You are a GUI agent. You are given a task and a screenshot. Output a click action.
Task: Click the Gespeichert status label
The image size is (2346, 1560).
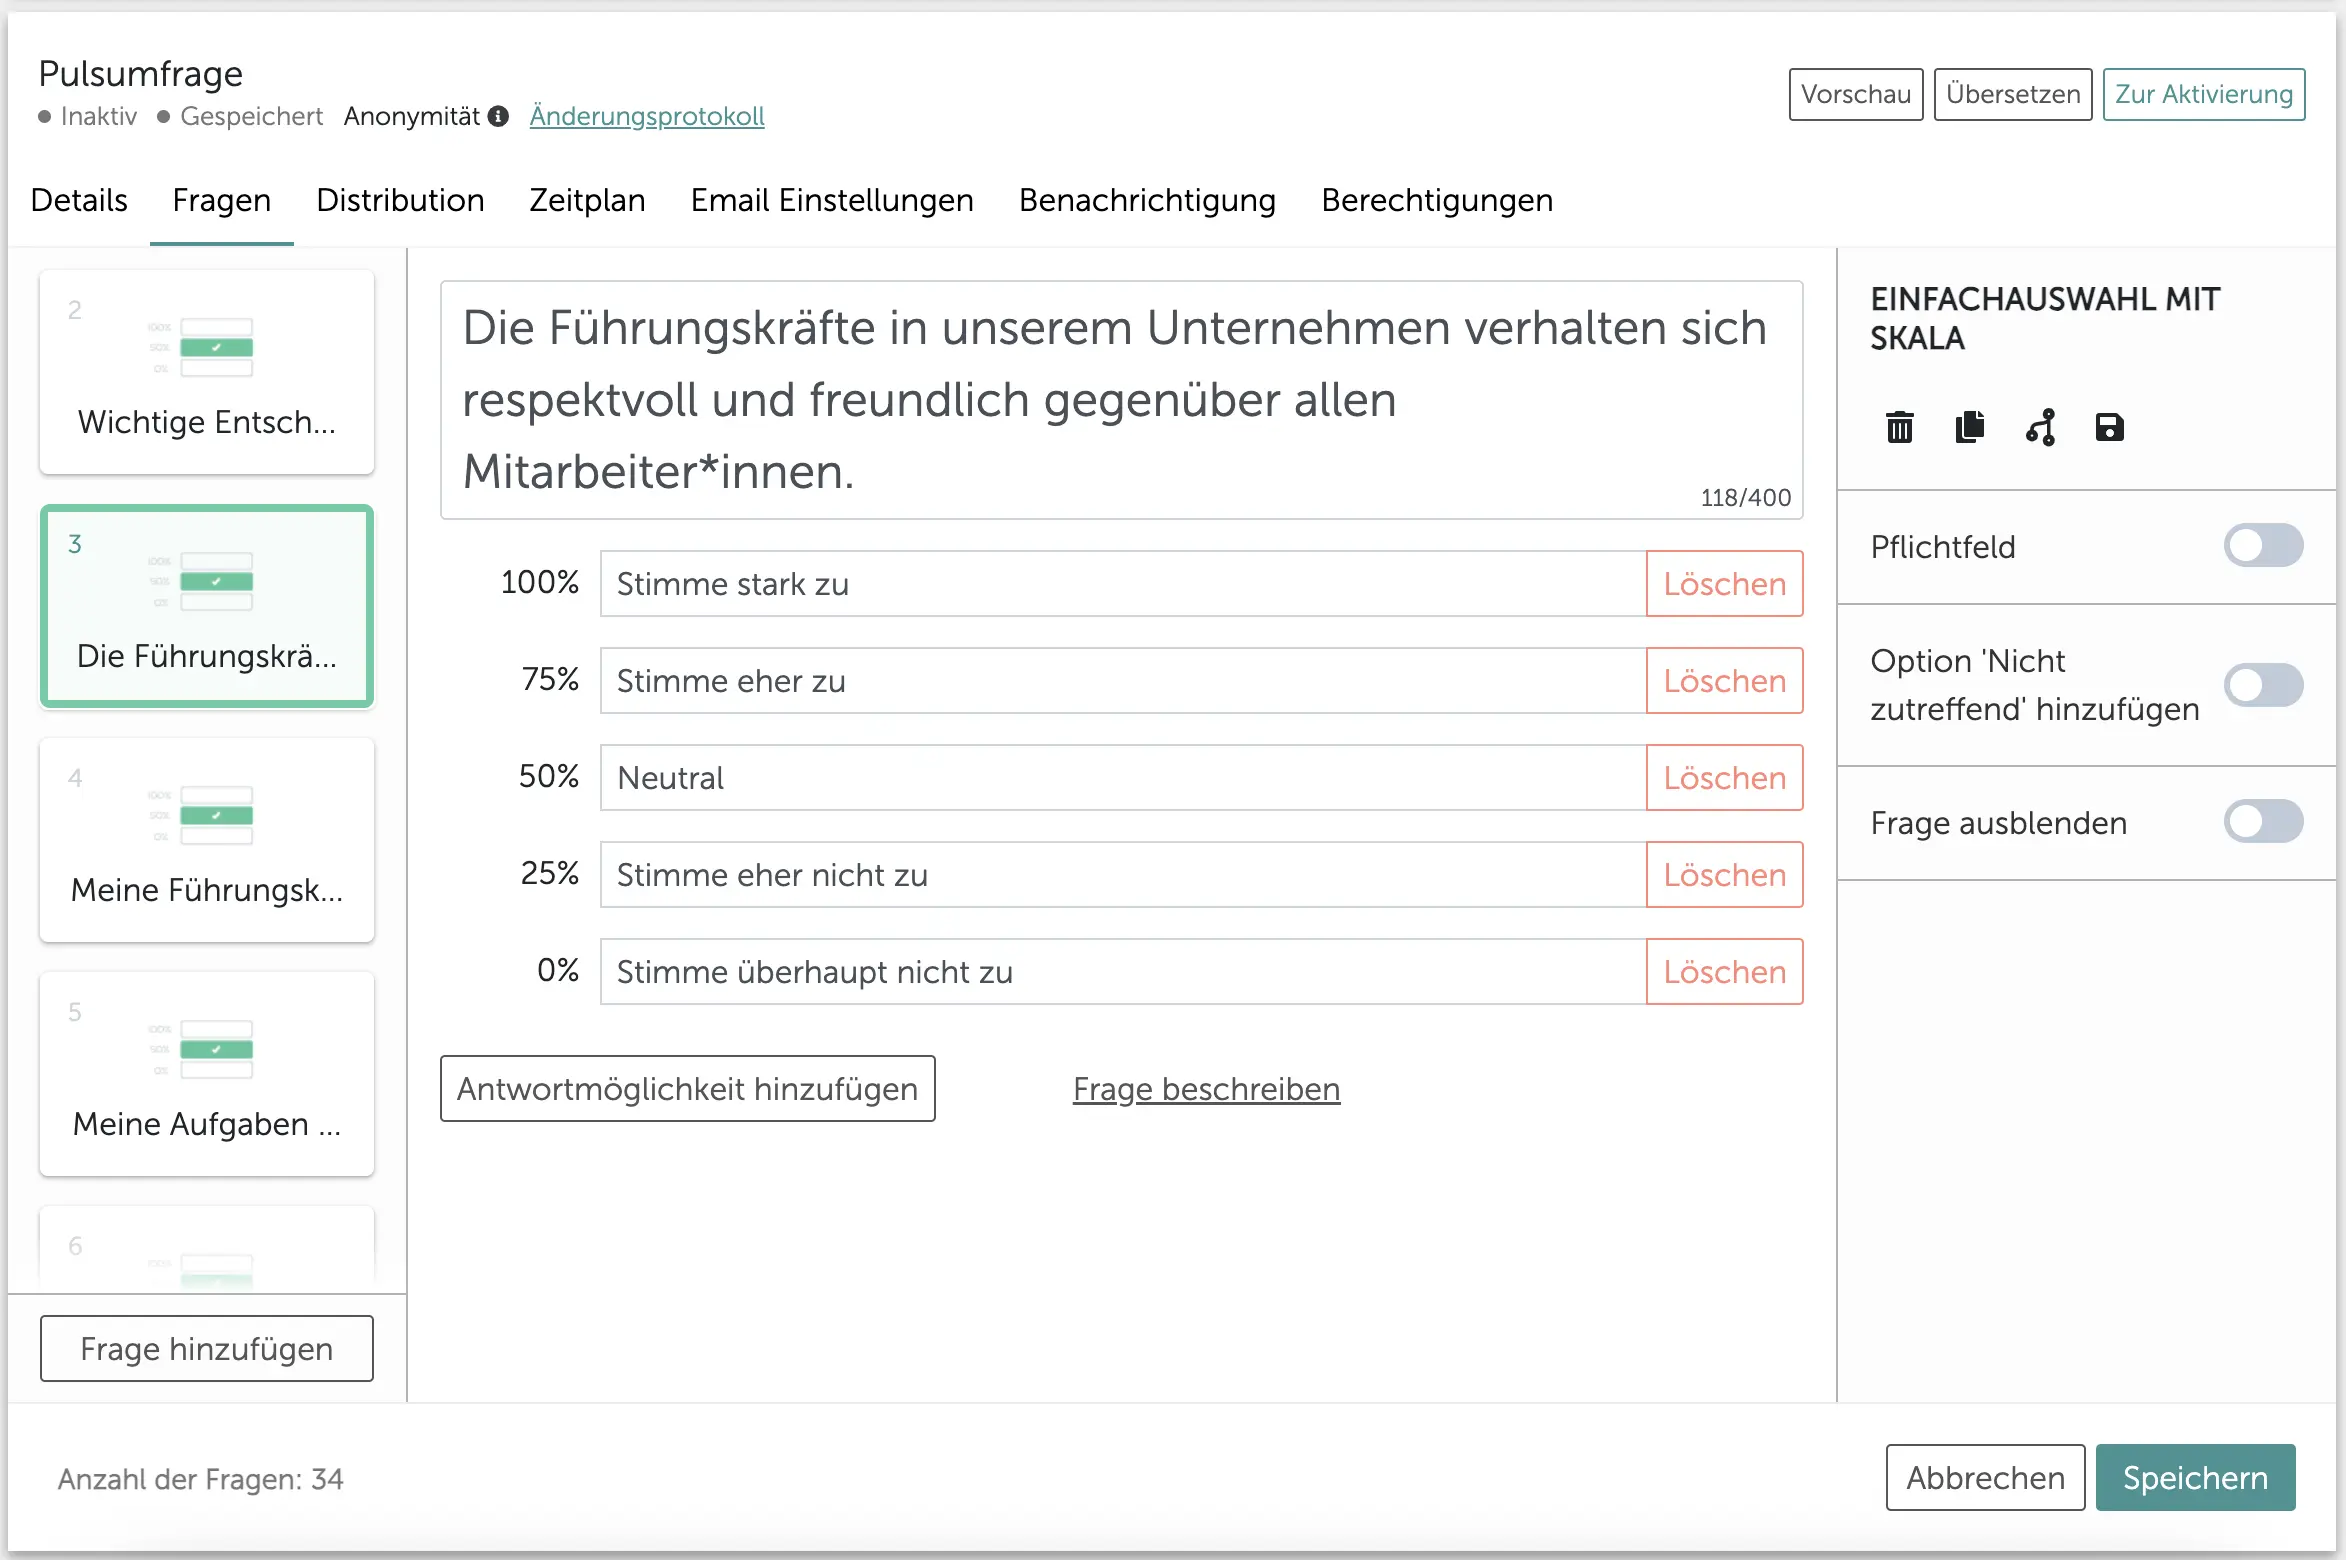[x=251, y=116]
